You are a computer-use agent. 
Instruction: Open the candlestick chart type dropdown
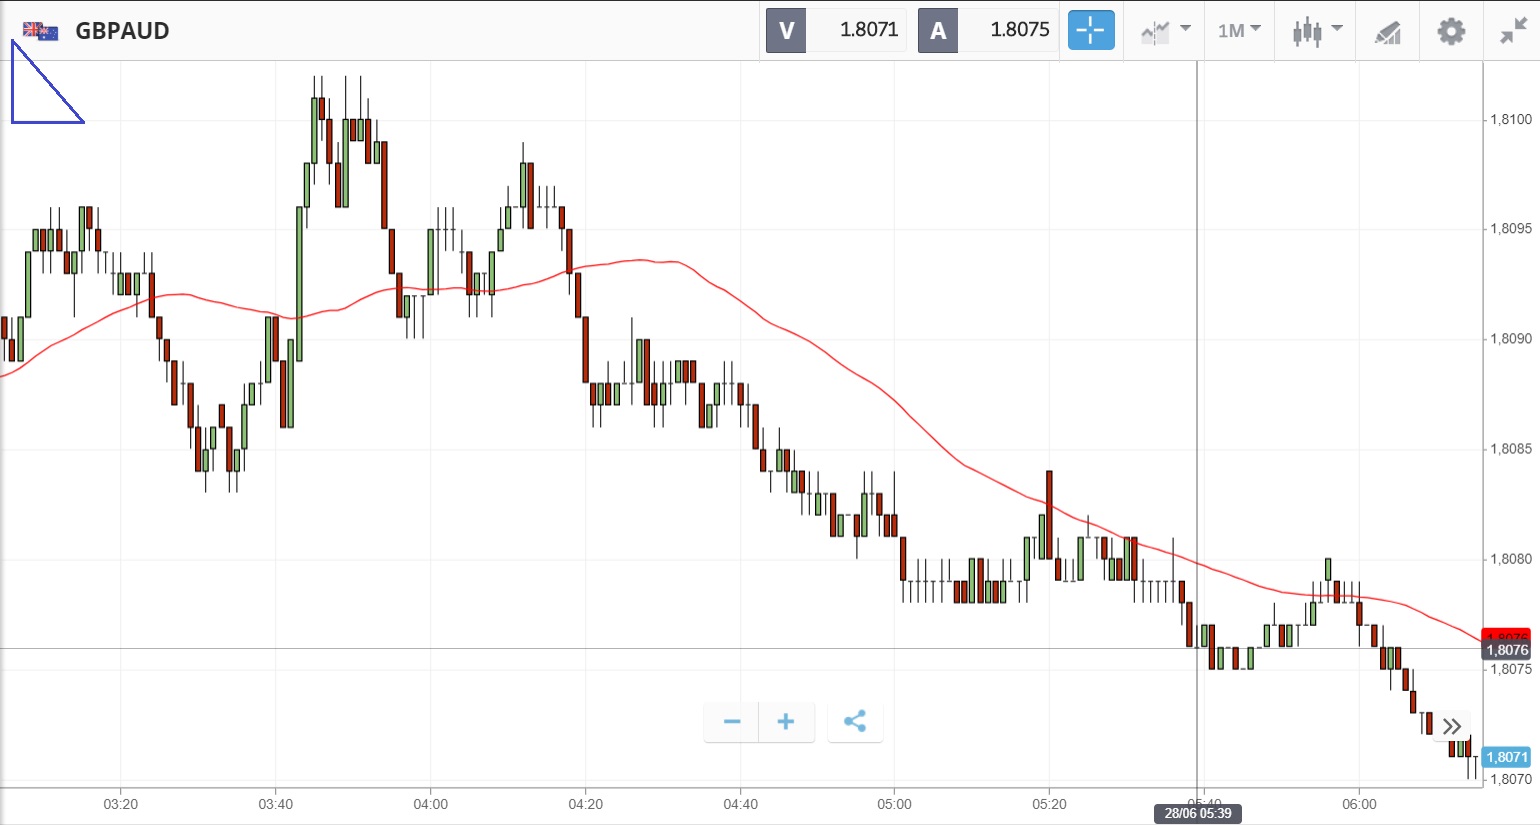click(1317, 31)
